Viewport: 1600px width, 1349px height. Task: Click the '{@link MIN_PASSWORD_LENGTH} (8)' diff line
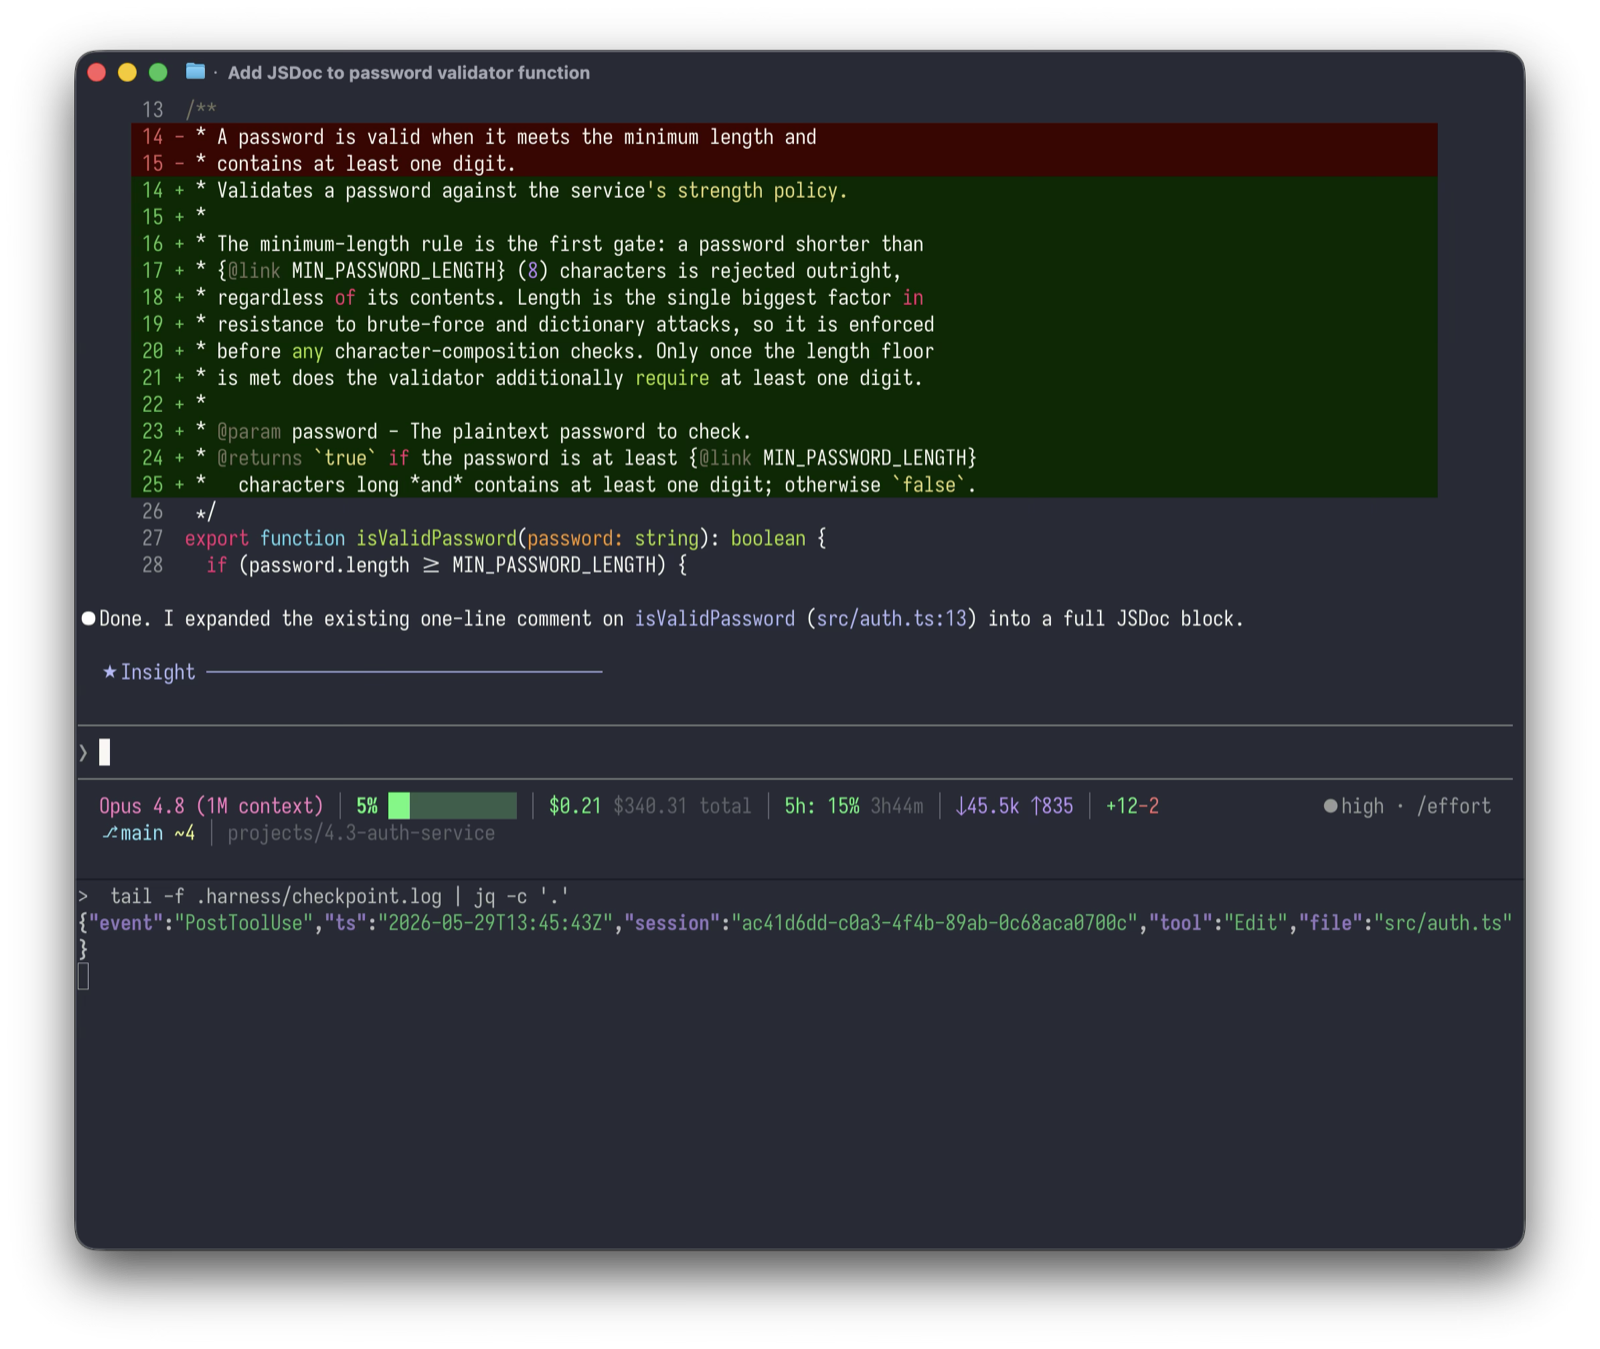(x=784, y=271)
